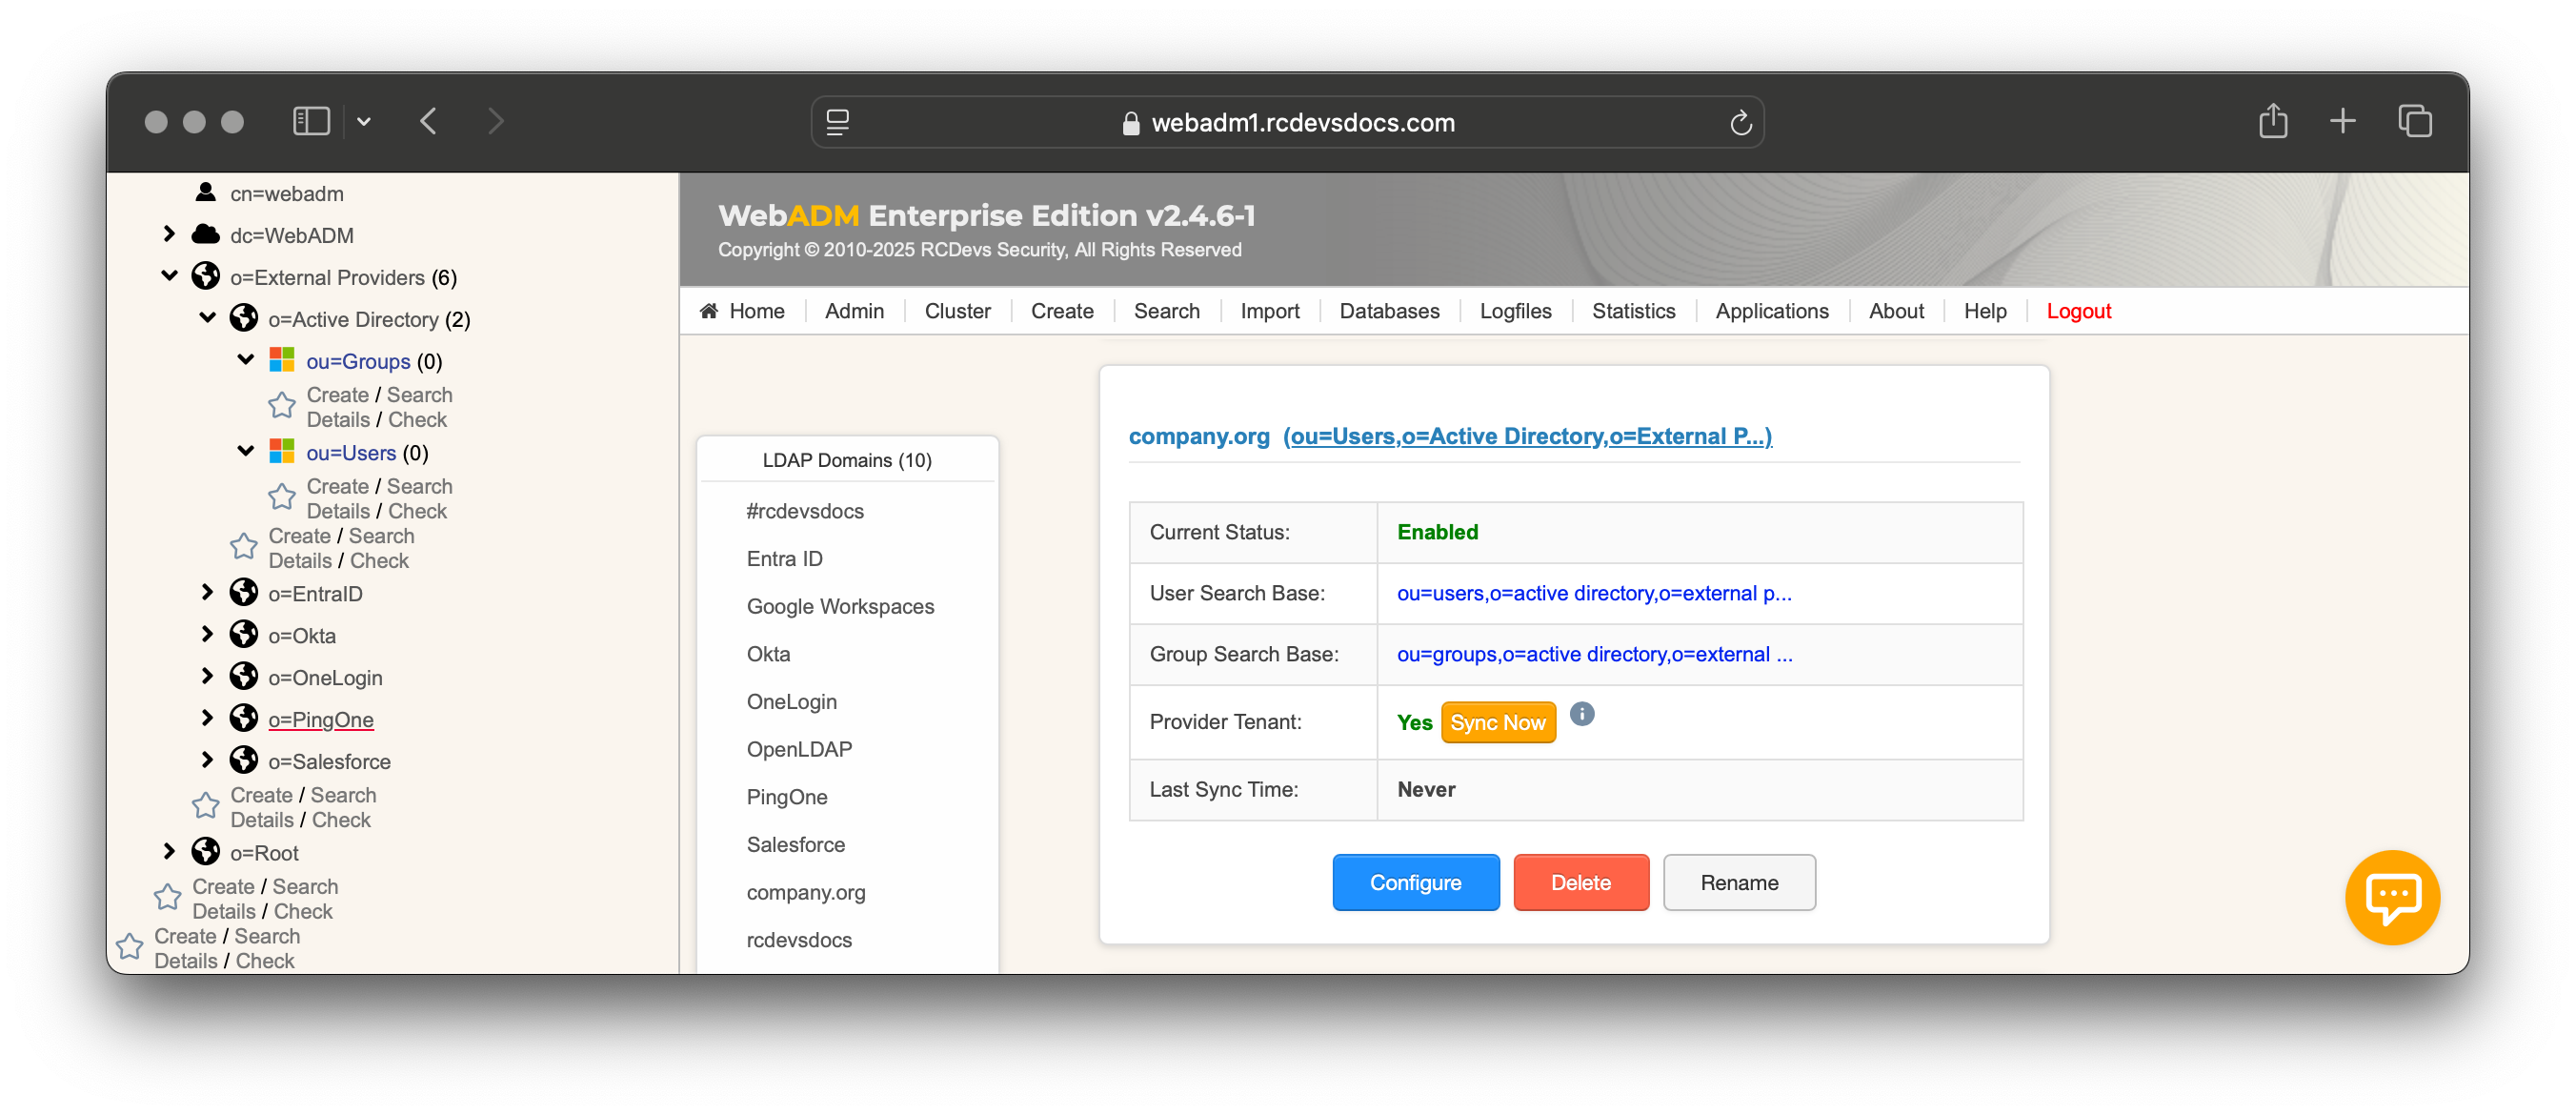Viewport: 2576px width, 1115px height.
Task: Click the webadm1.rcdevsdocs.com address field
Action: [x=1287, y=122]
